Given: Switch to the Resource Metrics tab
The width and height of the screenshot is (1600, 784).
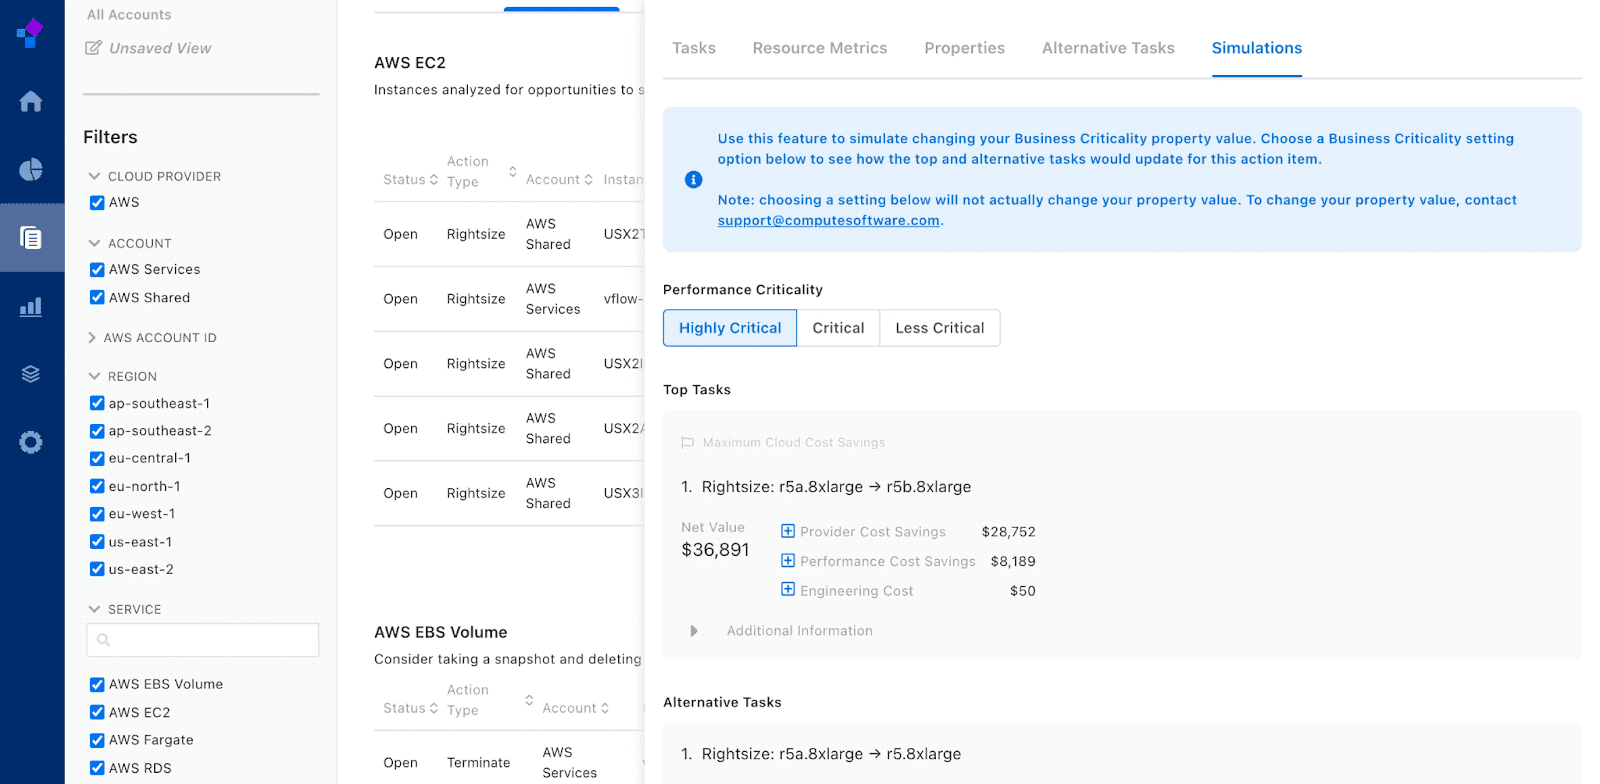Looking at the screenshot, I should (819, 48).
